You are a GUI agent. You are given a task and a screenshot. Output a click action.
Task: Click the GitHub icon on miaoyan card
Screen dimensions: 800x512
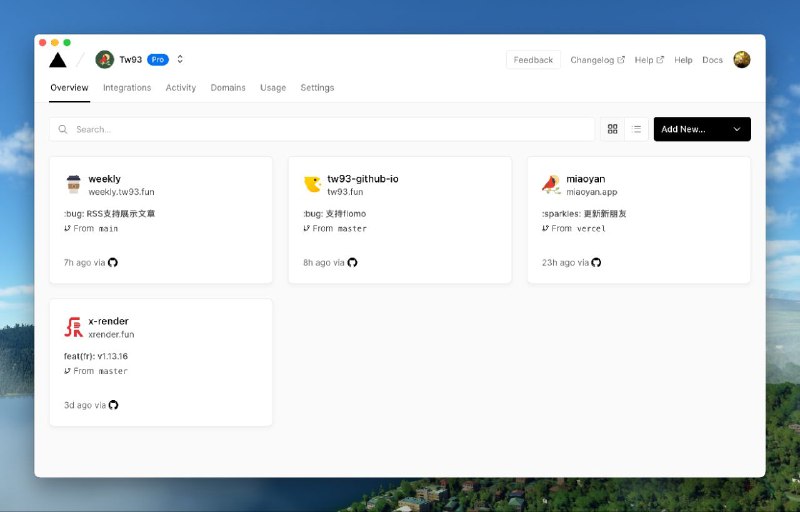point(596,263)
